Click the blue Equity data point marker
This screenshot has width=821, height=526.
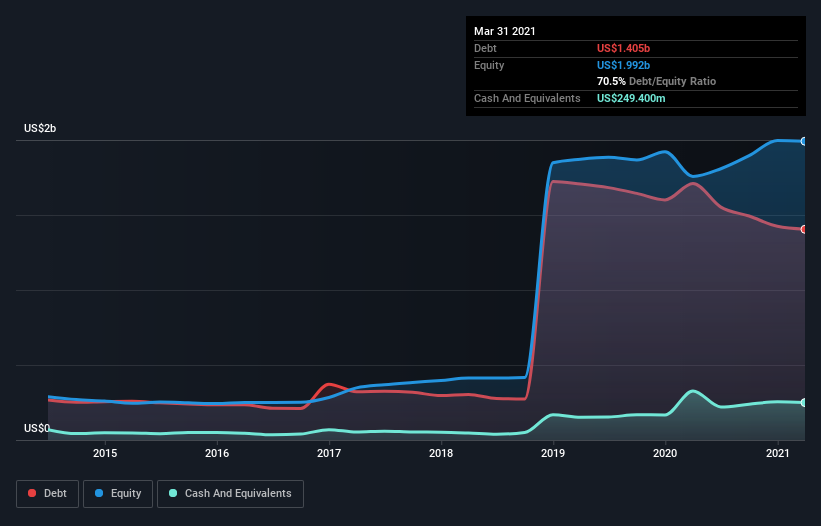click(x=804, y=141)
